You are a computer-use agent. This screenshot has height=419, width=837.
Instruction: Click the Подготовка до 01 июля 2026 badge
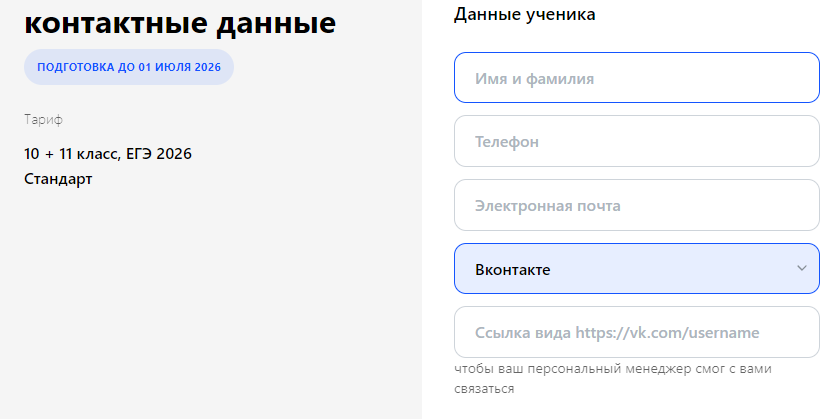click(x=129, y=67)
